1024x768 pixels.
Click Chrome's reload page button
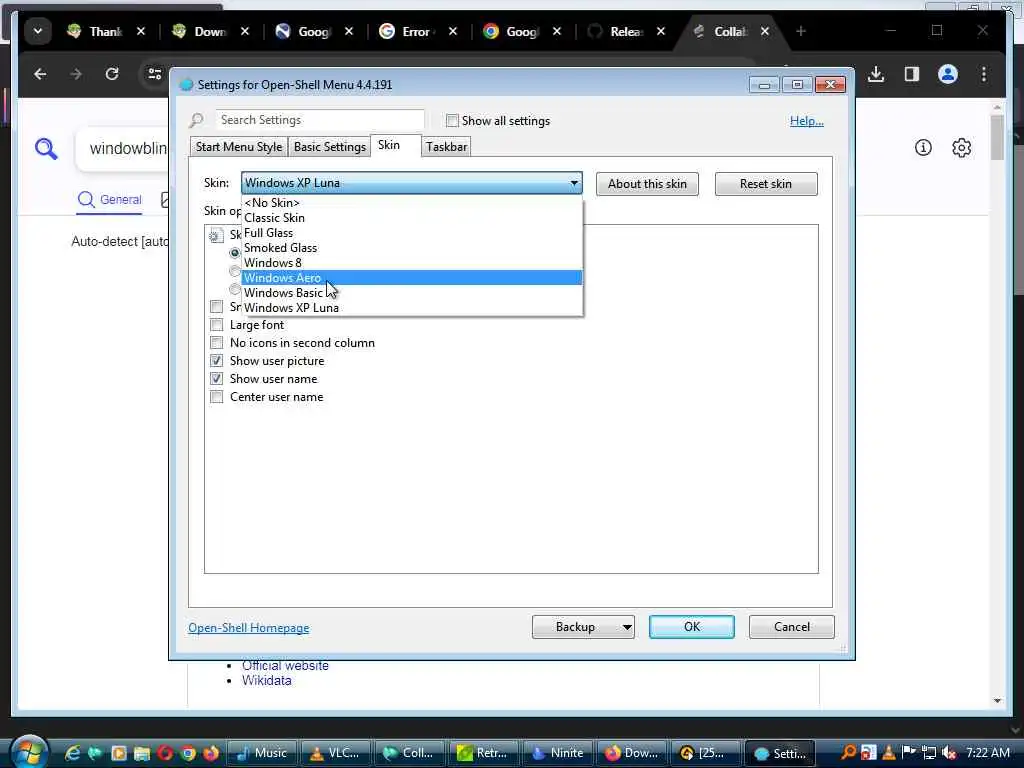point(112,74)
